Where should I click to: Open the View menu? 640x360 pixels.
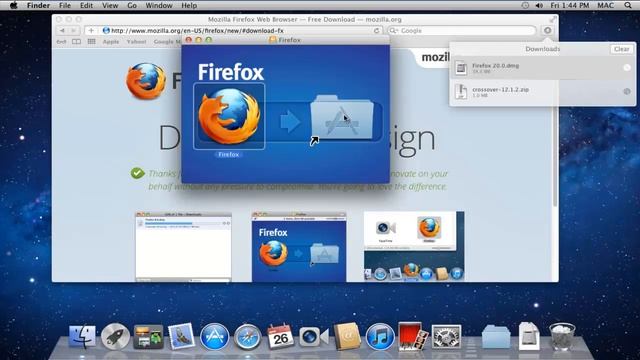[x=110, y=5]
